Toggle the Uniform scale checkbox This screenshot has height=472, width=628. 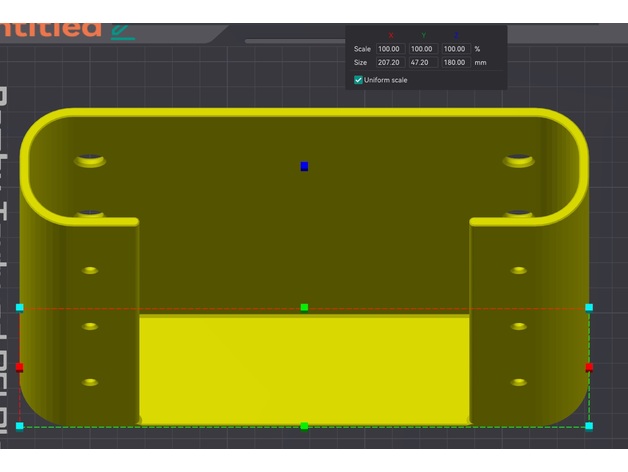(359, 80)
